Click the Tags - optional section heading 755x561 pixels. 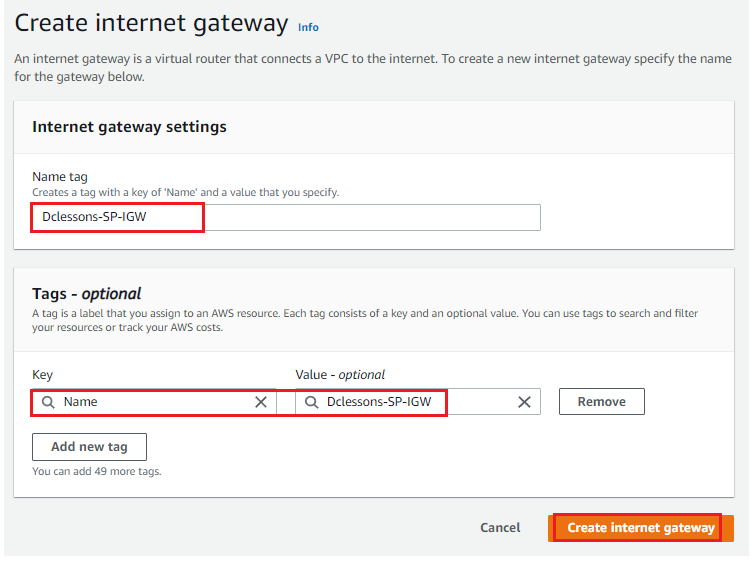click(x=87, y=293)
